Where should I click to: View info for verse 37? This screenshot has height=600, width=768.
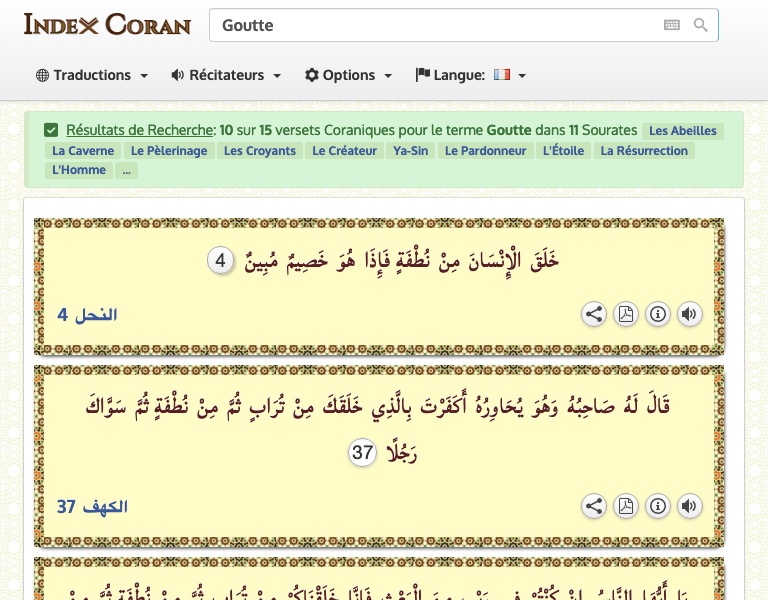pyautogui.click(x=658, y=506)
